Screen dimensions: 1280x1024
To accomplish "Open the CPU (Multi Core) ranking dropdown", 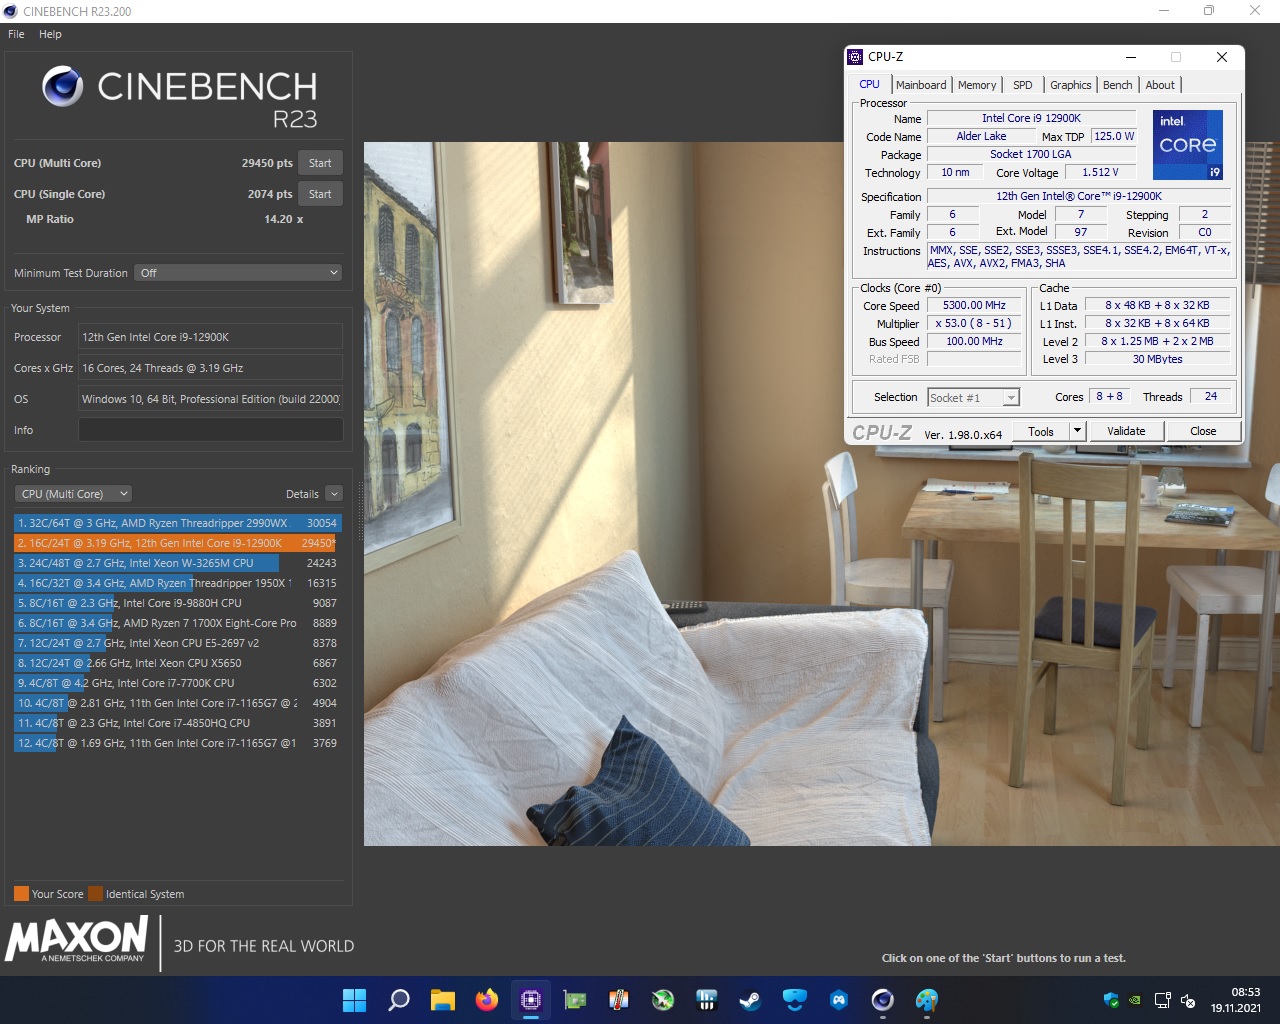I will (x=74, y=494).
